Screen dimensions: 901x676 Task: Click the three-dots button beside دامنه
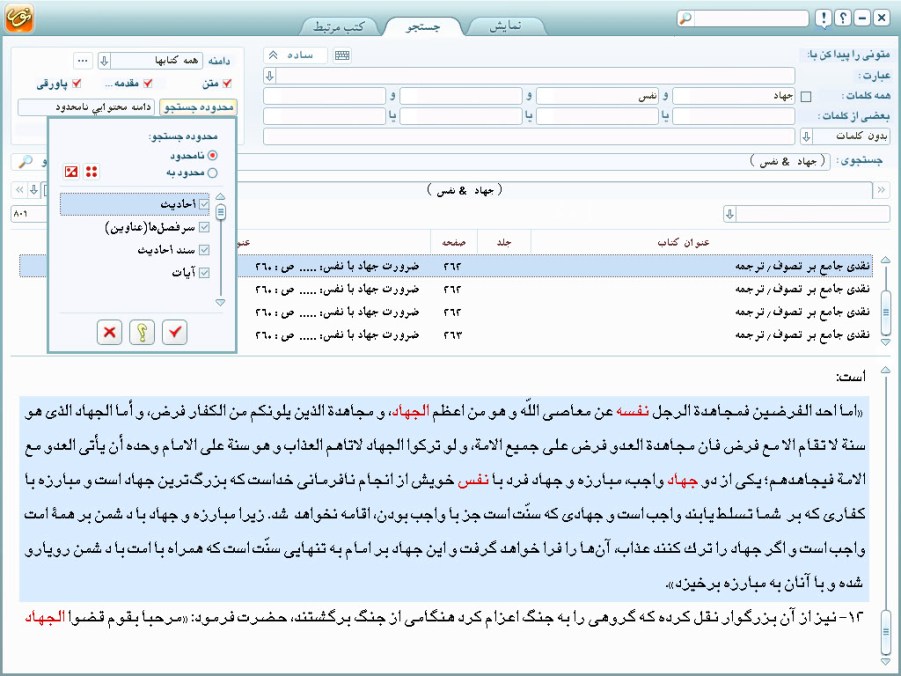click(x=83, y=60)
